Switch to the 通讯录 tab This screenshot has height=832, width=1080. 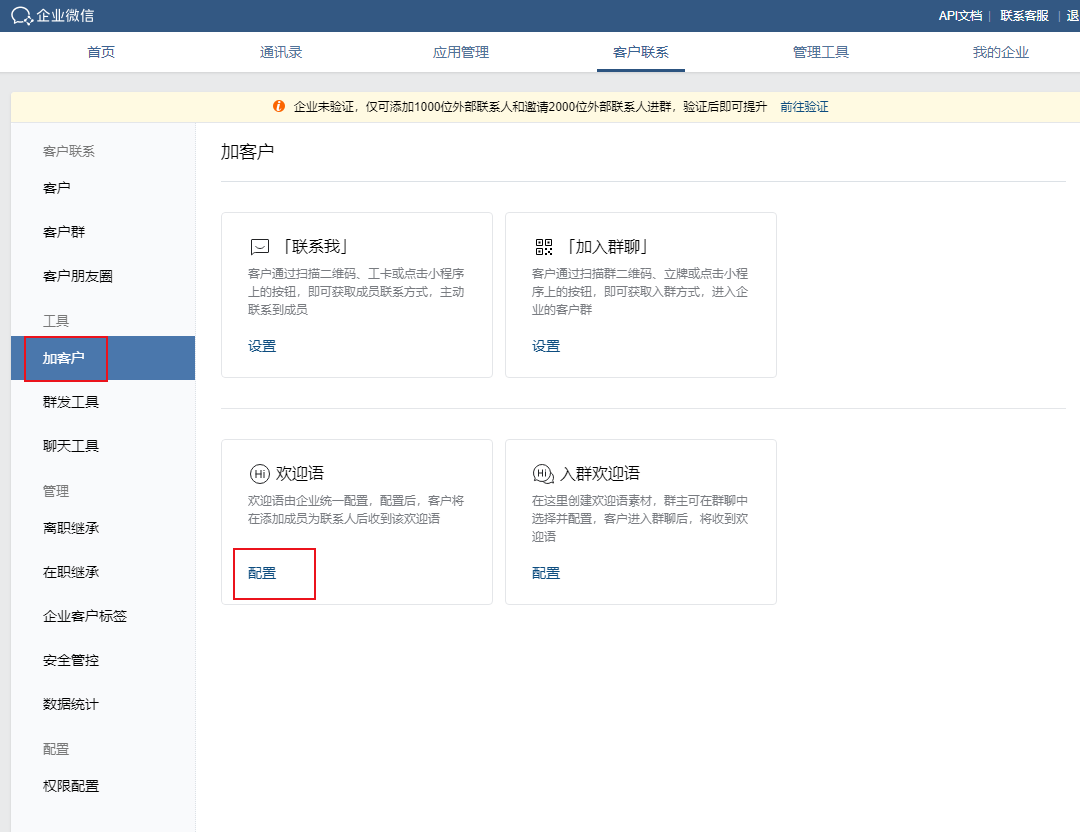(x=281, y=53)
